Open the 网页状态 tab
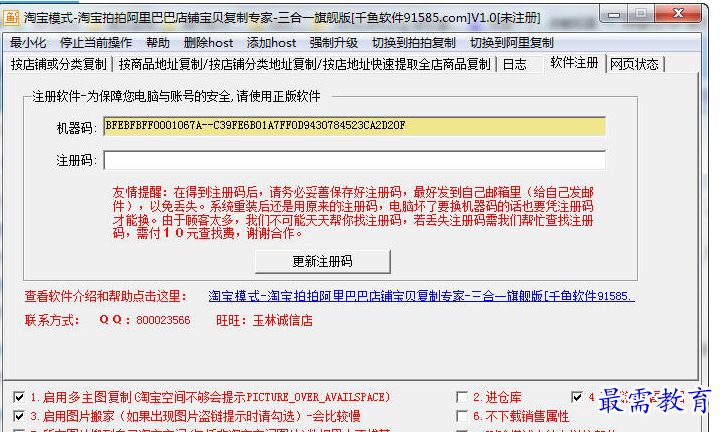The height and width of the screenshot is (432, 720). click(x=634, y=64)
